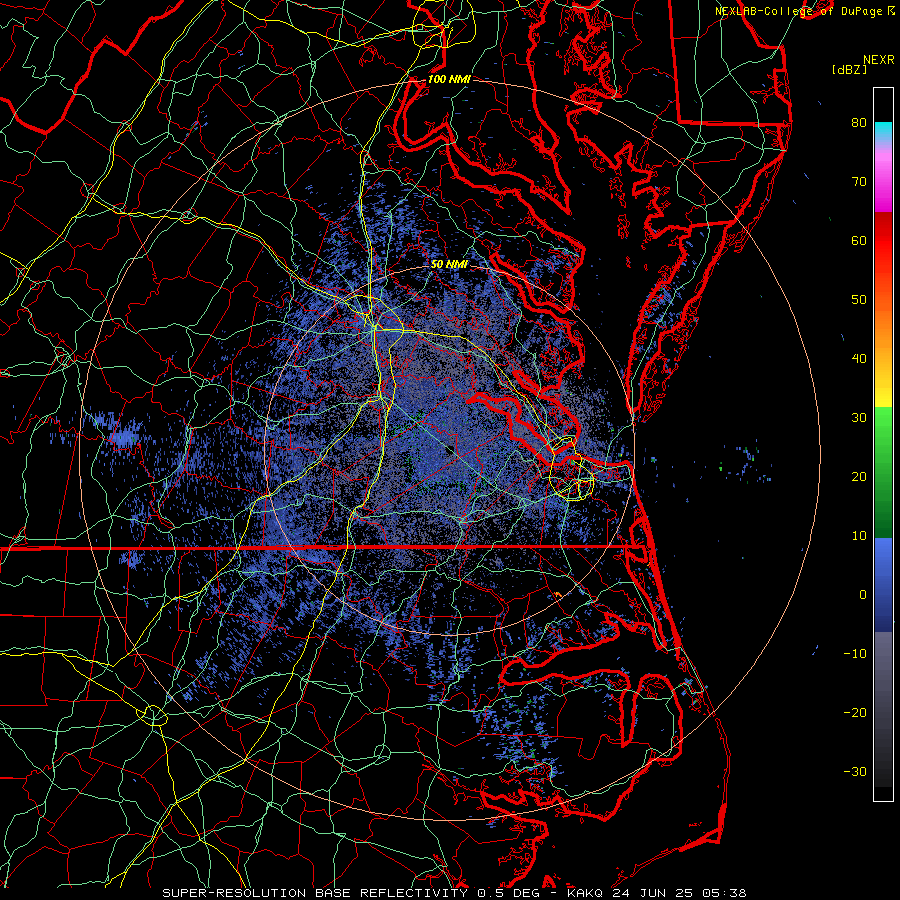Click the SUPER-RESOLUTION BASE REFLECTIVITY caption
The width and height of the screenshot is (900, 900).
pyautogui.click(x=315, y=893)
